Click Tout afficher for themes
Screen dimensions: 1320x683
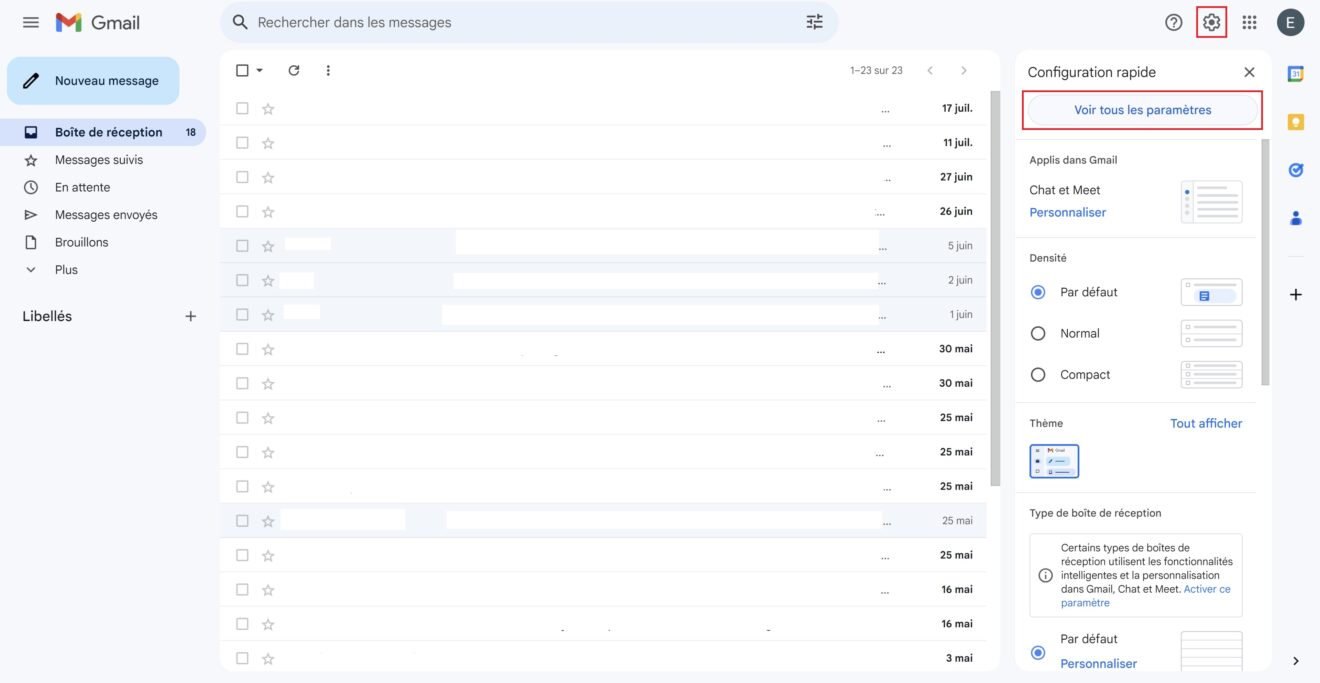pyautogui.click(x=1206, y=423)
